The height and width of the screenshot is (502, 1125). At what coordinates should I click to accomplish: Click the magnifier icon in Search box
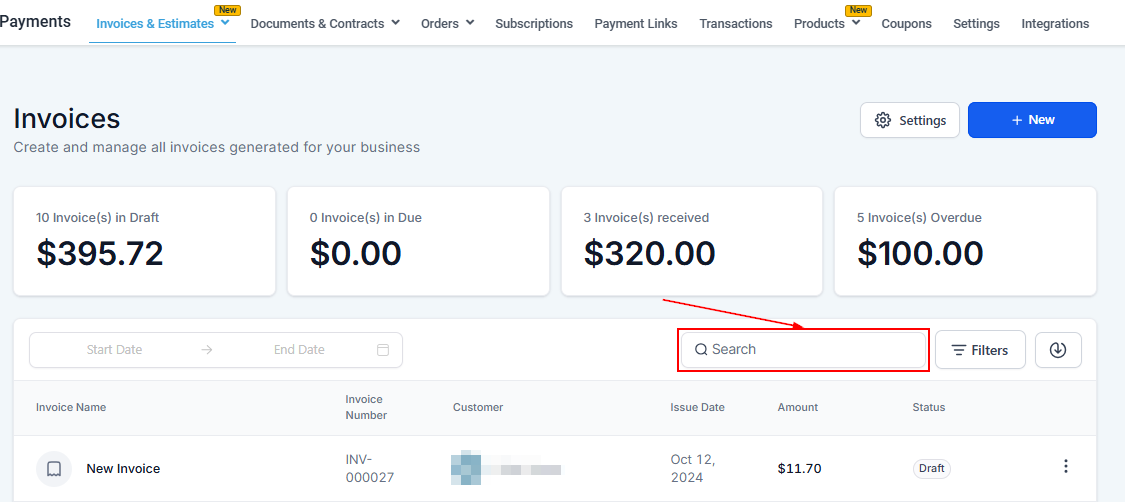click(x=701, y=350)
